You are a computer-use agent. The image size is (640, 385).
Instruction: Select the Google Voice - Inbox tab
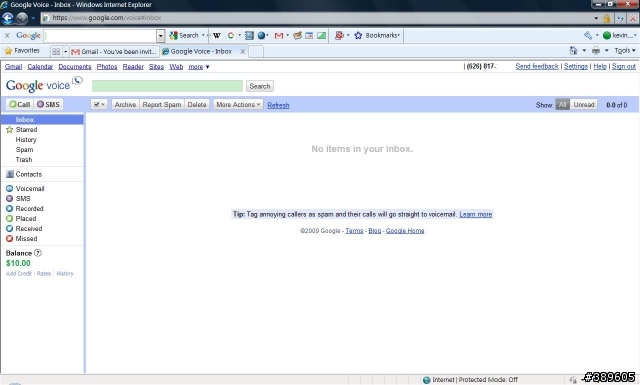(201, 51)
